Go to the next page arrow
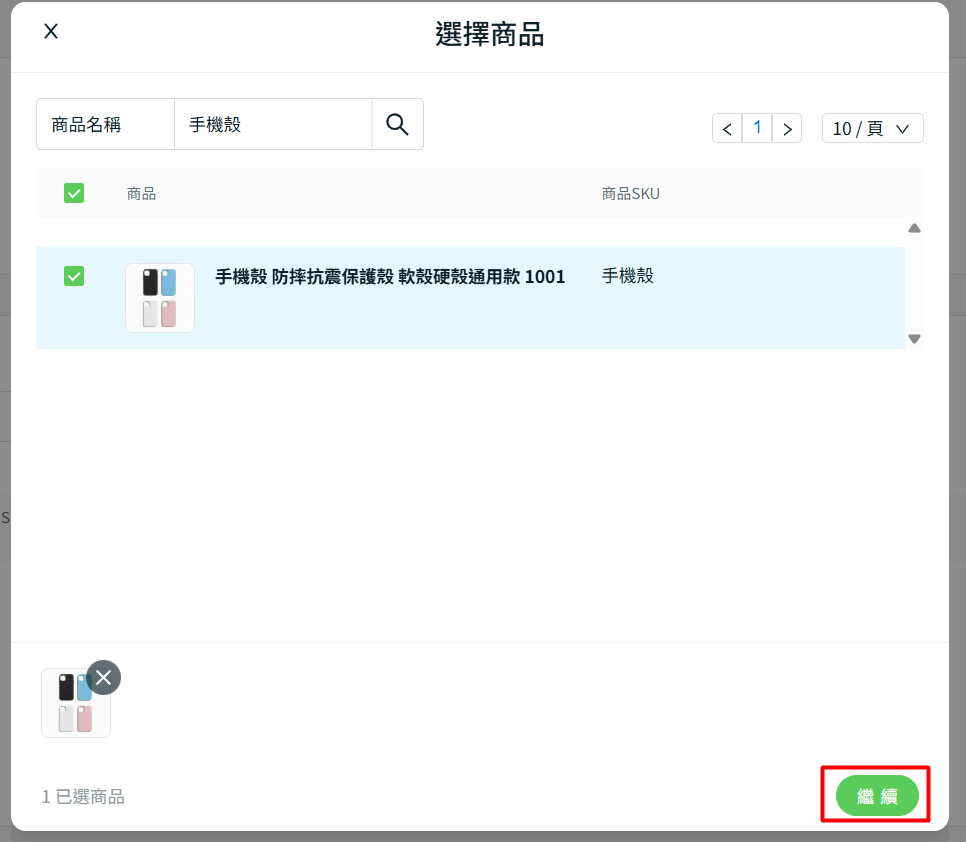 point(787,129)
